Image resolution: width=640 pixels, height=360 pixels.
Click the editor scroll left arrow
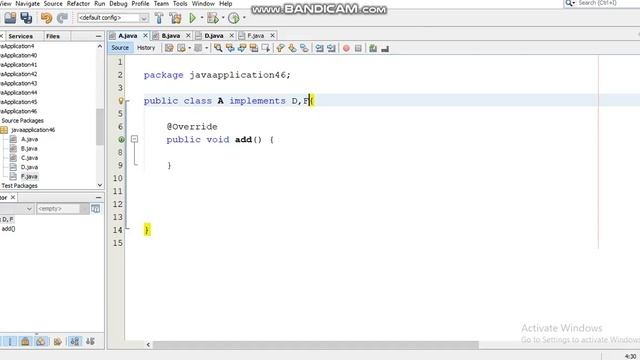[148, 345]
